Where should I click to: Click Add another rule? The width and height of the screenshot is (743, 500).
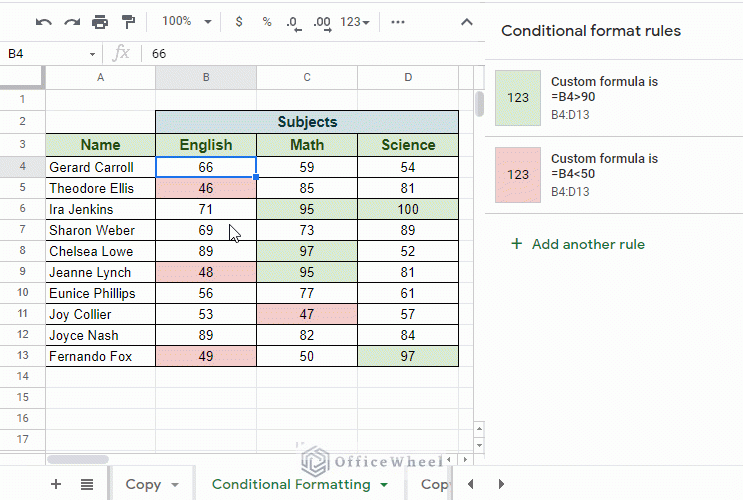pos(578,244)
